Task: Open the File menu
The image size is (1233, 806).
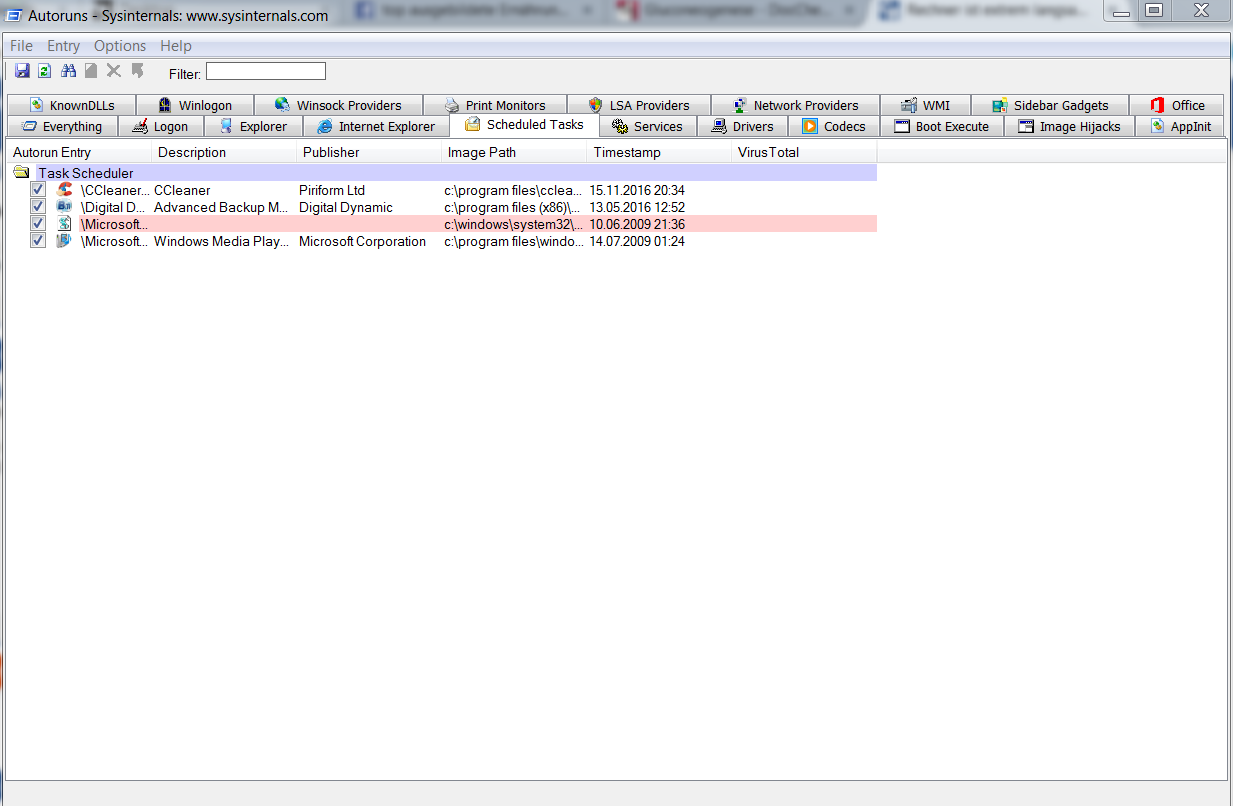Action: [21, 46]
